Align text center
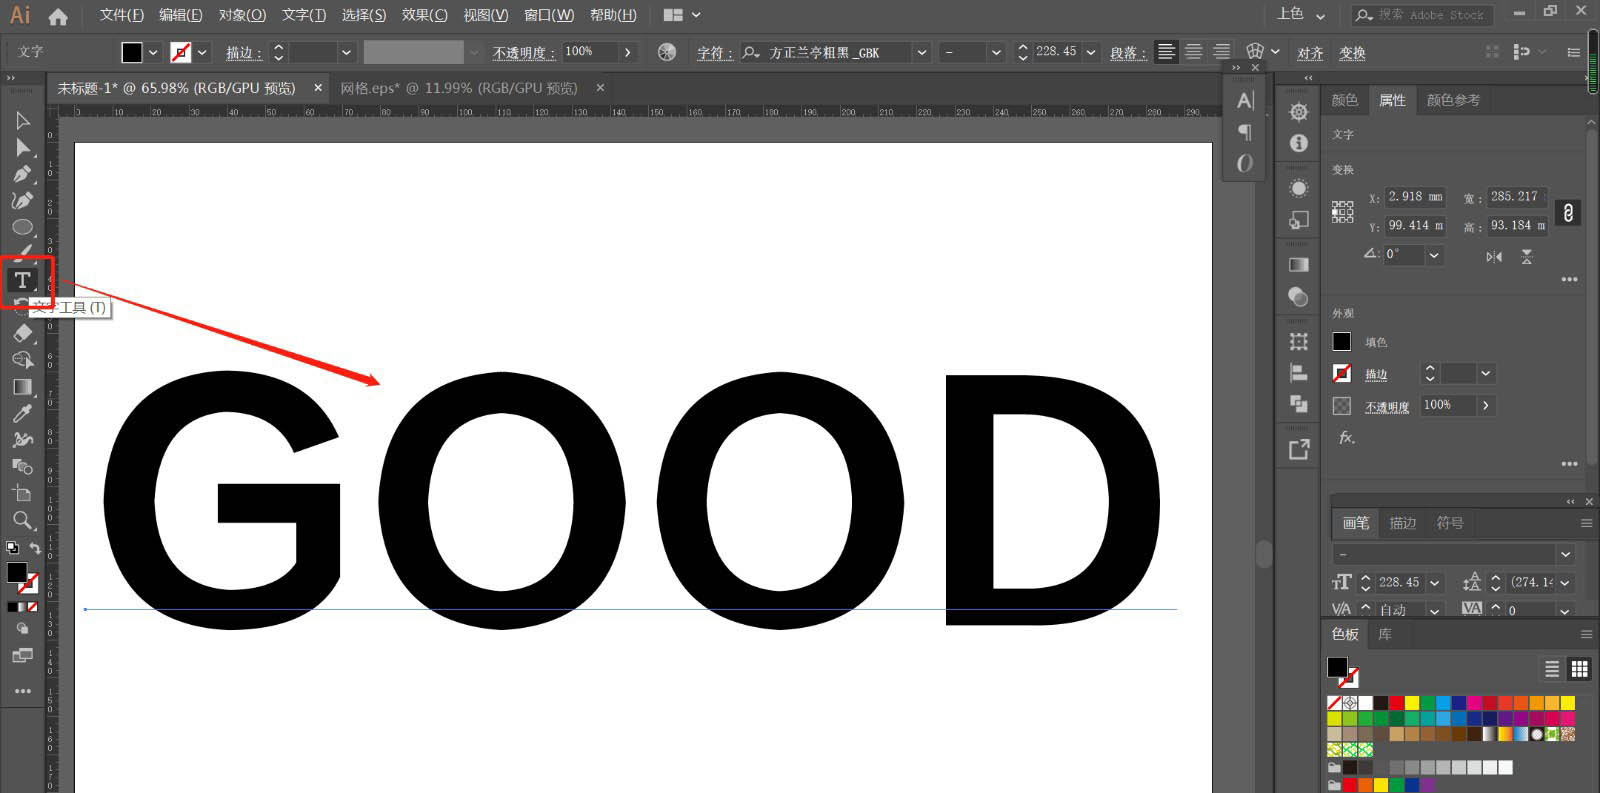The image size is (1600, 793). click(x=1194, y=52)
